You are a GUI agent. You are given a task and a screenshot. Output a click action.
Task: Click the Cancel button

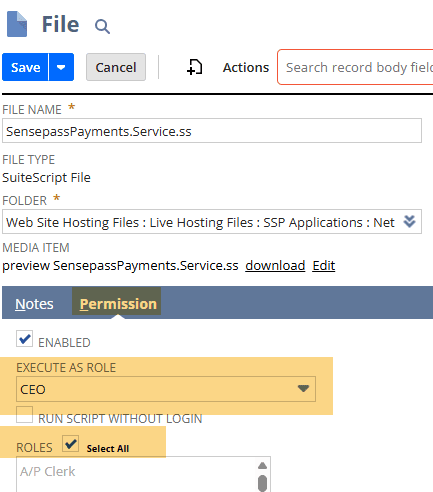[116, 67]
